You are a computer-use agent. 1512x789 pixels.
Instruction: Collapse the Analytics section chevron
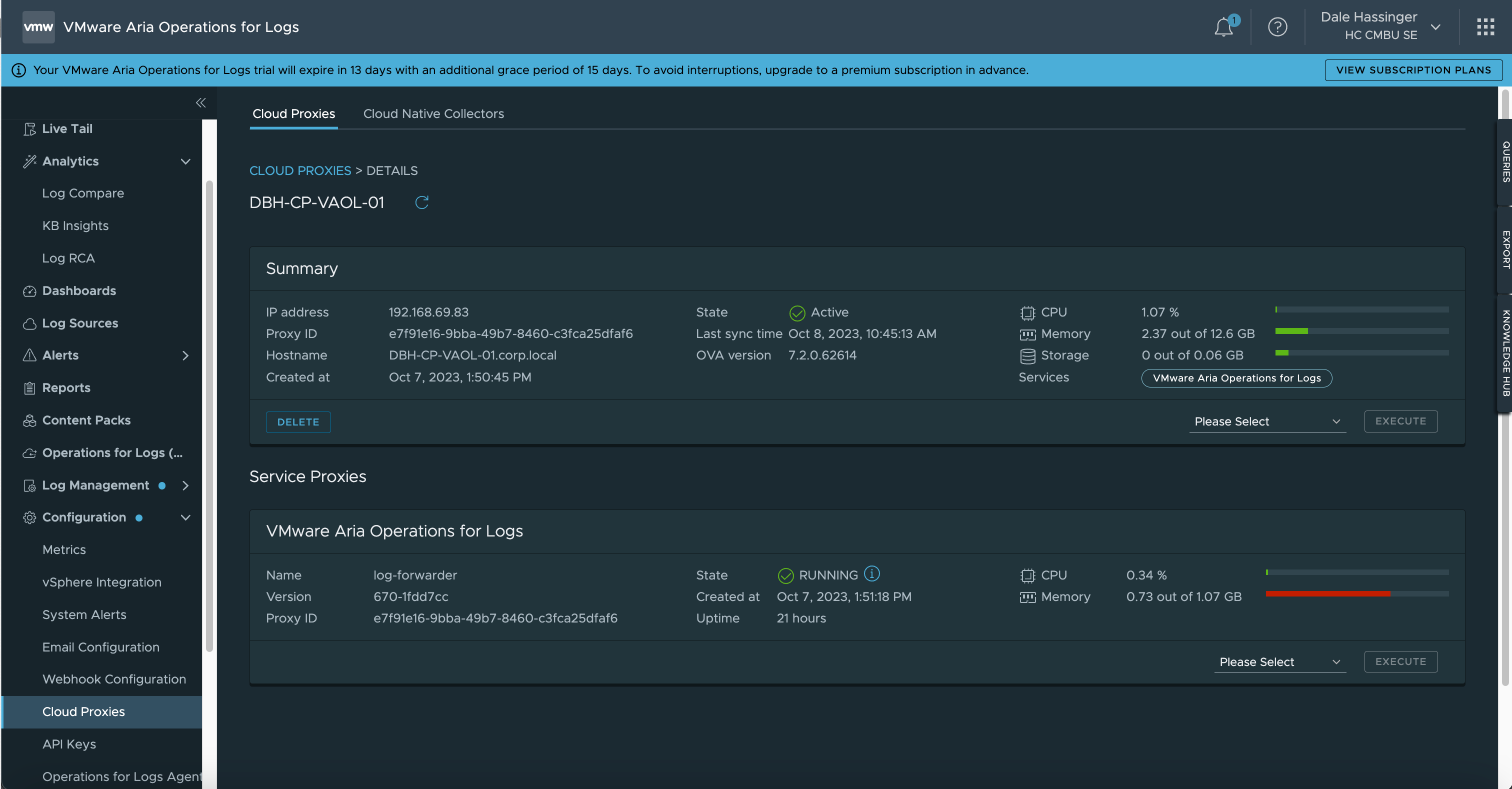tap(185, 161)
